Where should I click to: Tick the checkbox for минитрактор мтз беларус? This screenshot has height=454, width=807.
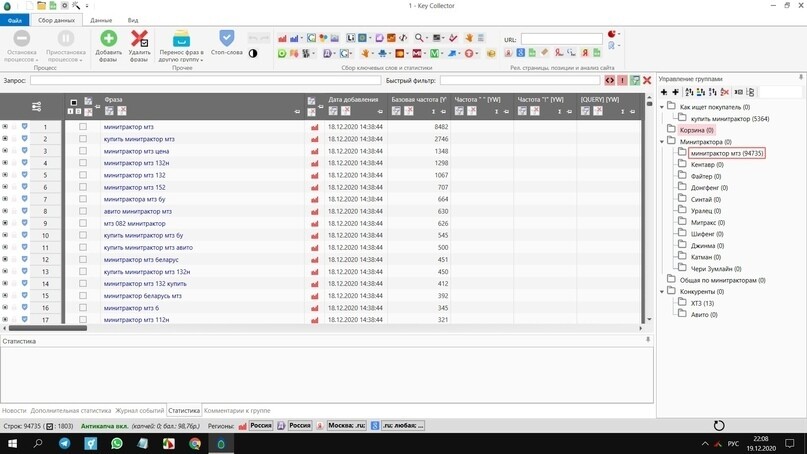click(83, 259)
